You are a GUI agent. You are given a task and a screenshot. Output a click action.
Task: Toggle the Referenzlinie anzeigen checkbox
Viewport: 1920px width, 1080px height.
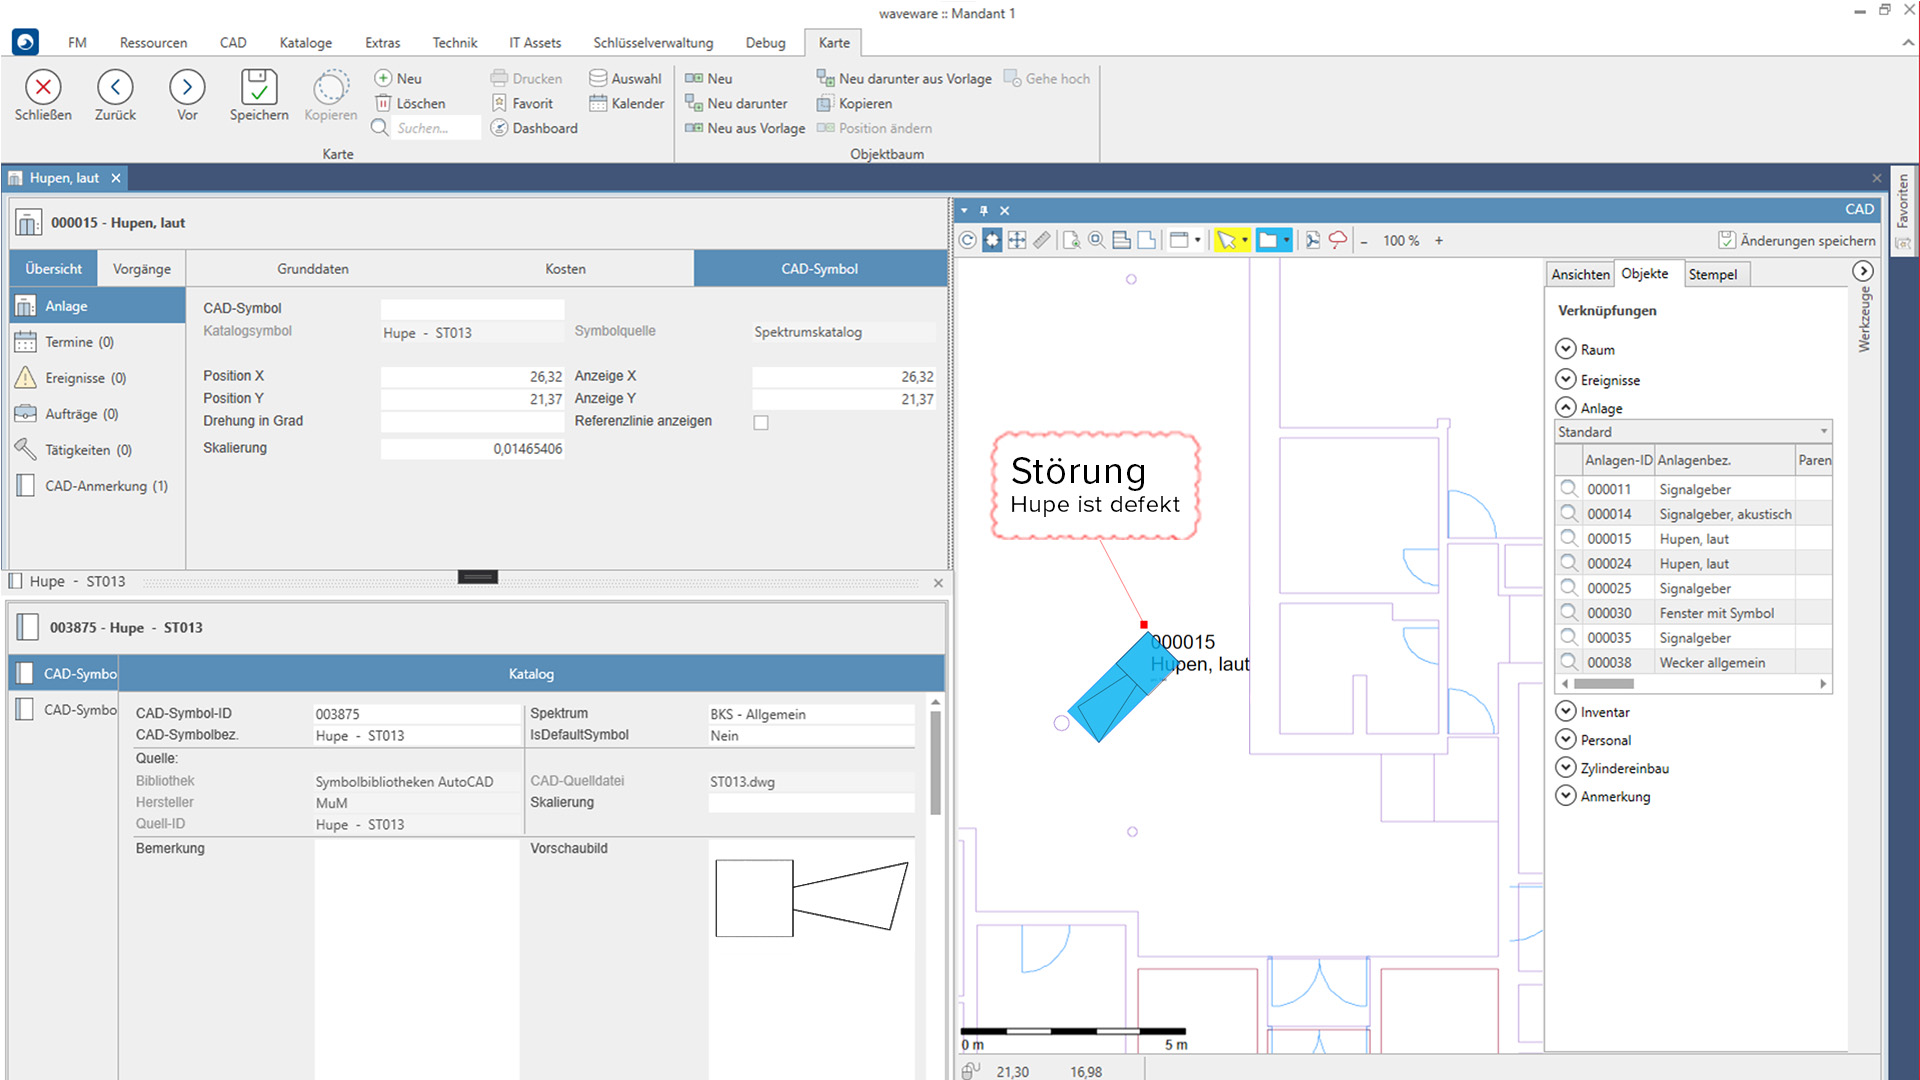[761, 422]
